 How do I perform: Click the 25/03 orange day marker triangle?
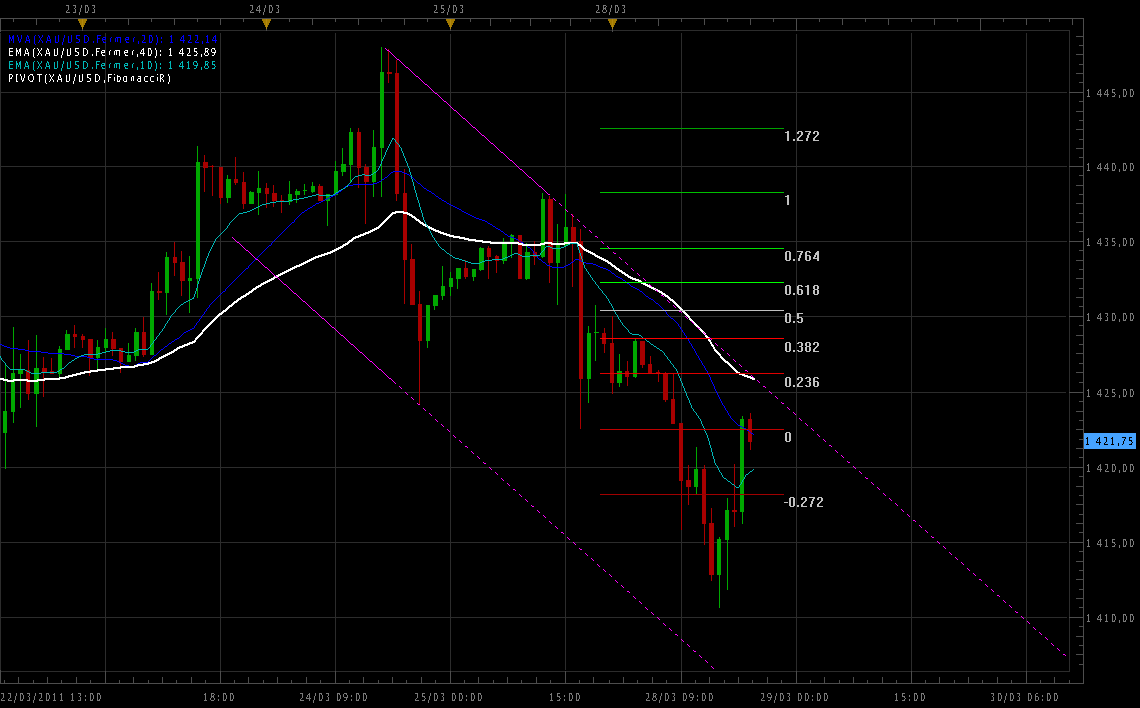click(450, 23)
